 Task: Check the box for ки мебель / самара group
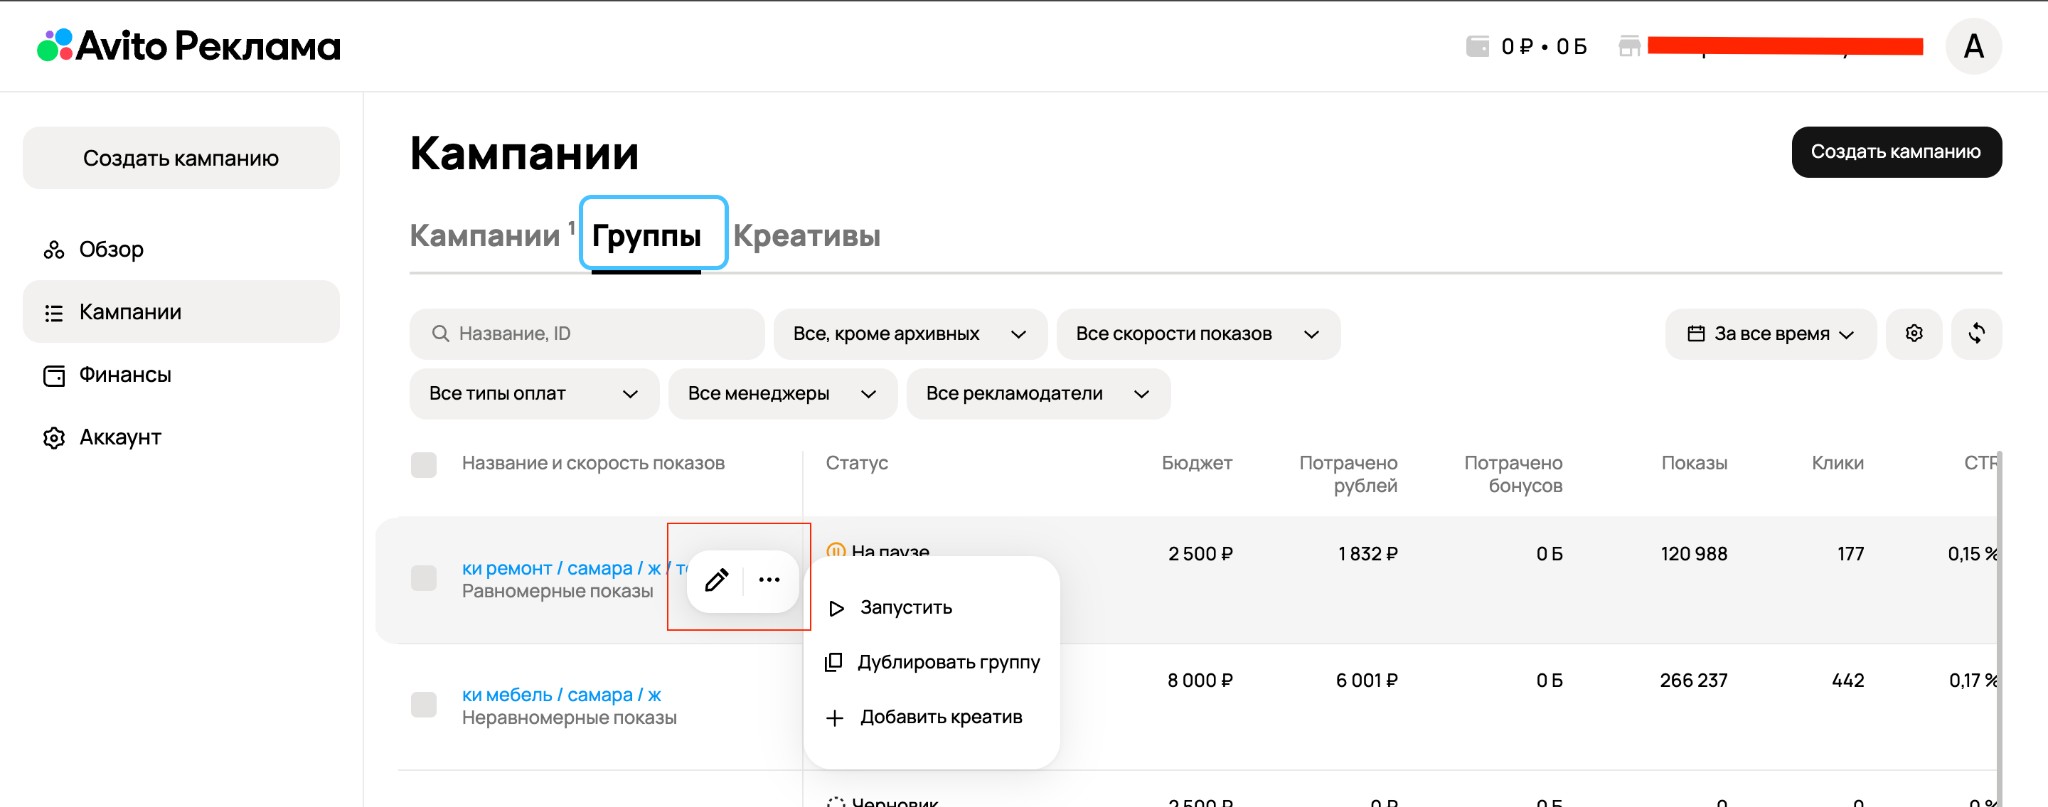(x=424, y=705)
